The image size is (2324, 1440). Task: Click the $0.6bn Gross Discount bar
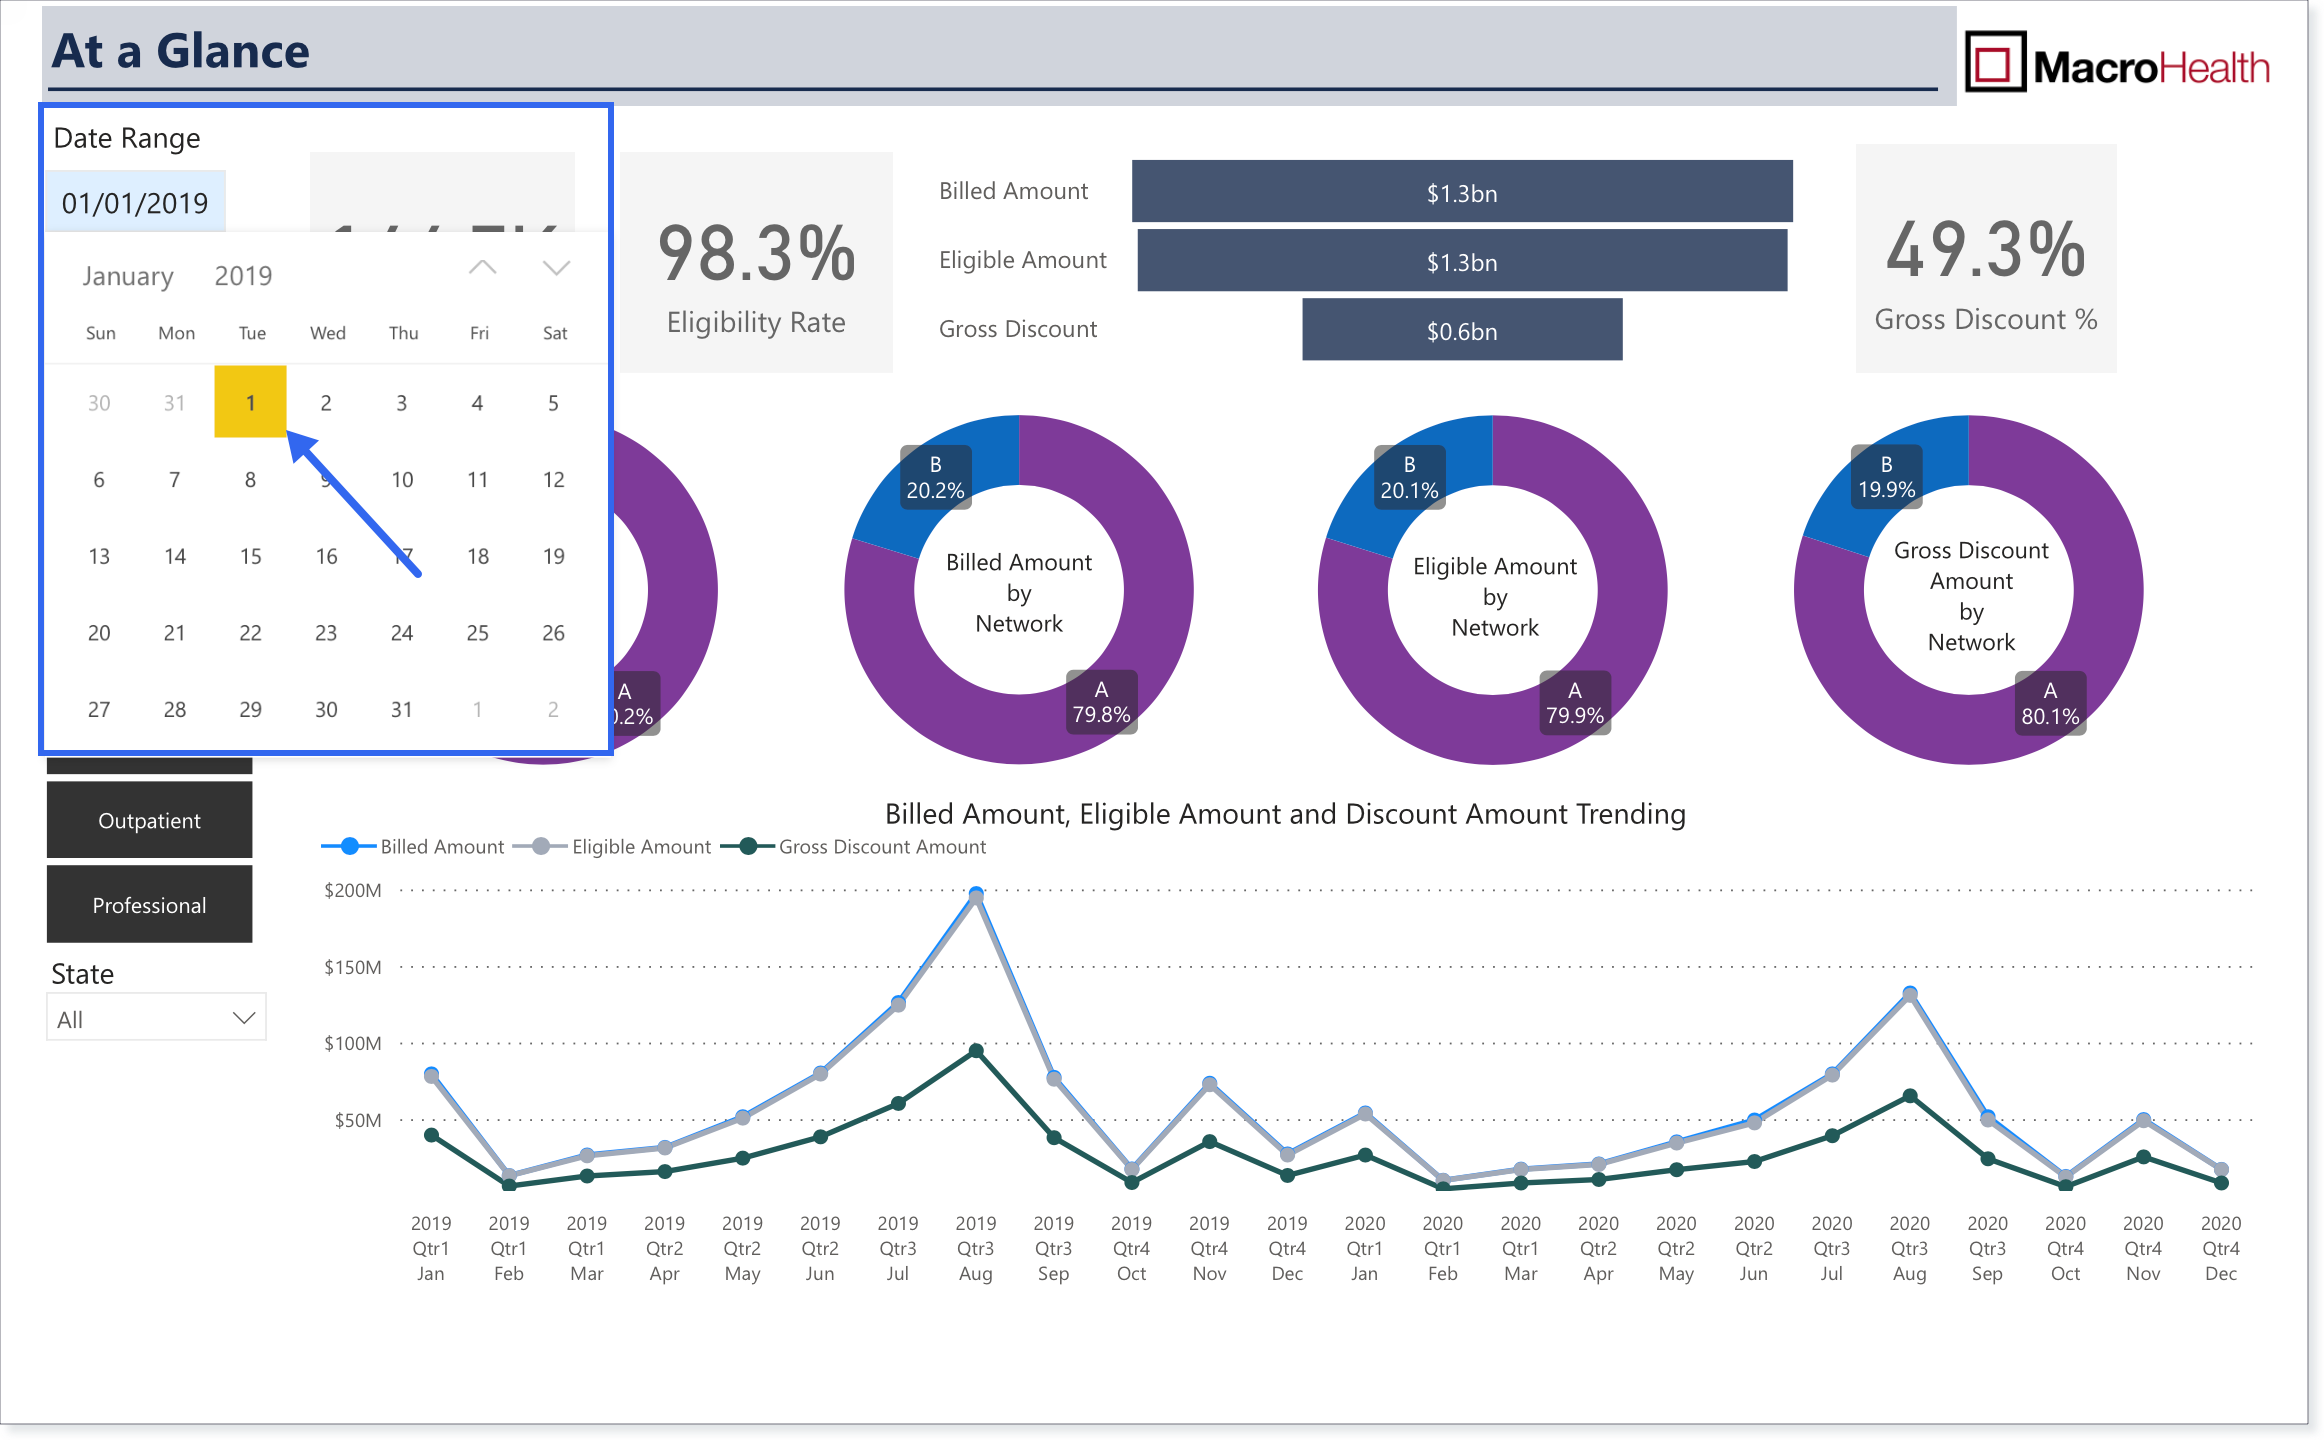[1462, 330]
